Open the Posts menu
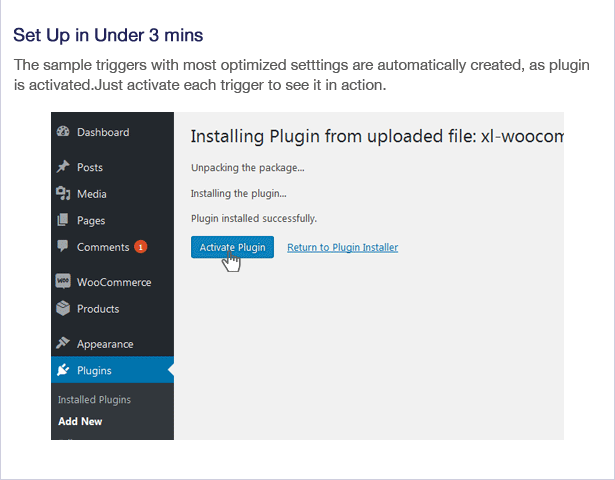Image resolution: width=615 pixels, height=480 pixels. click(90, 167)
